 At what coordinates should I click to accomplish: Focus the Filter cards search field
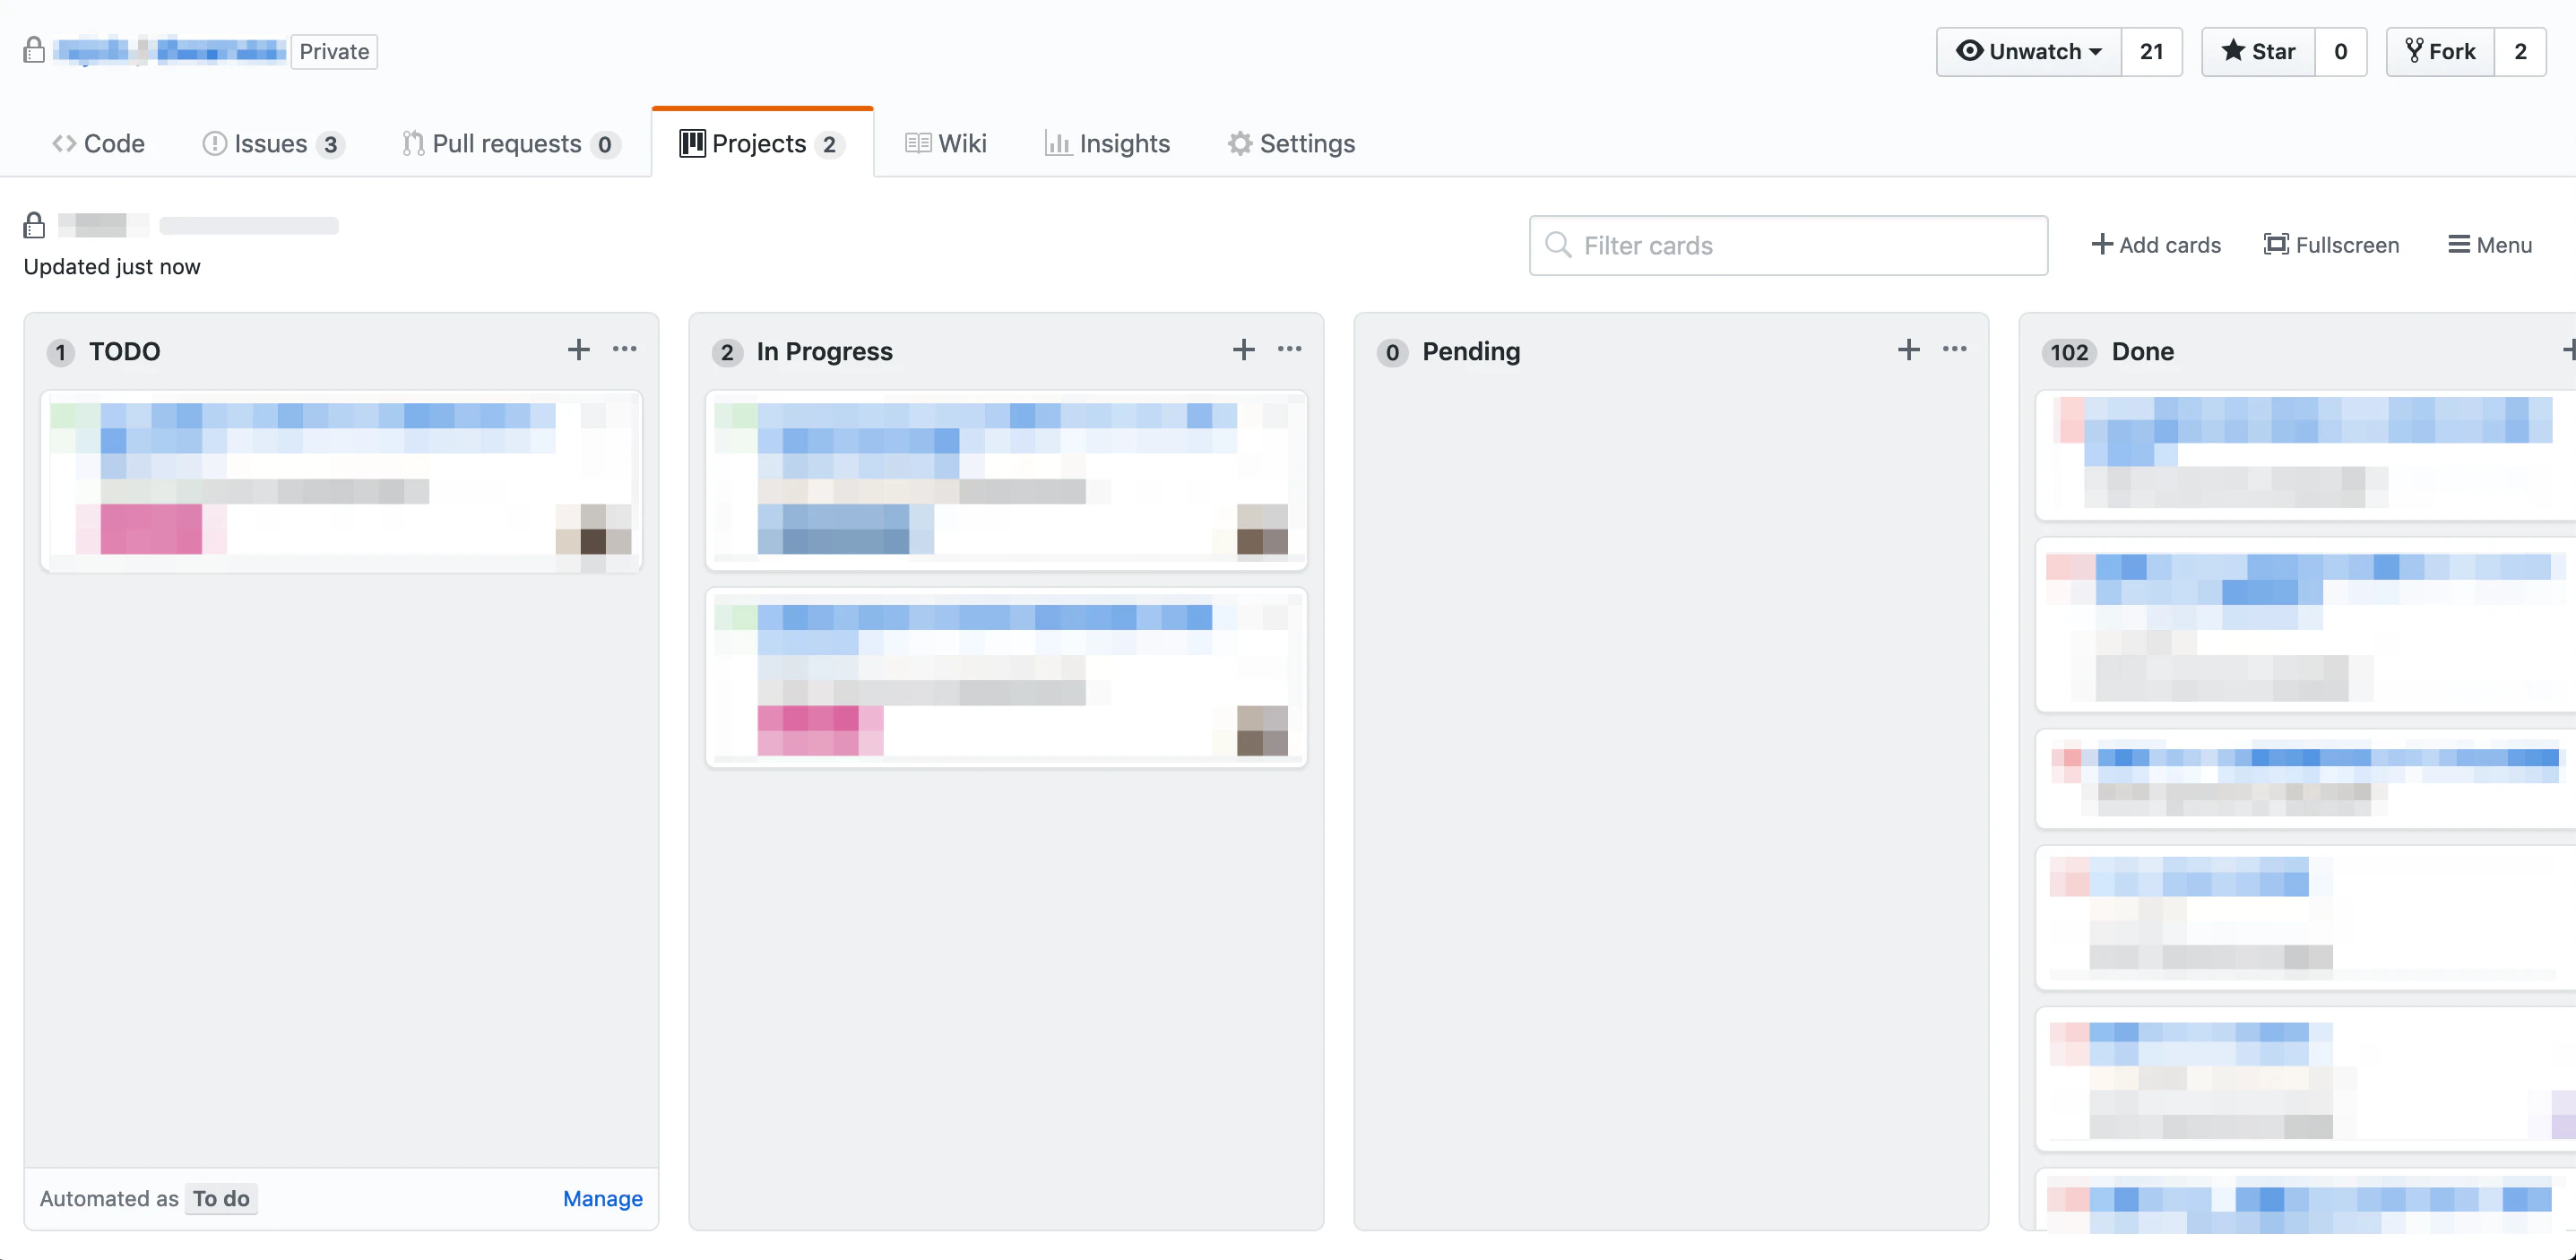click(x=1788, y=245)
